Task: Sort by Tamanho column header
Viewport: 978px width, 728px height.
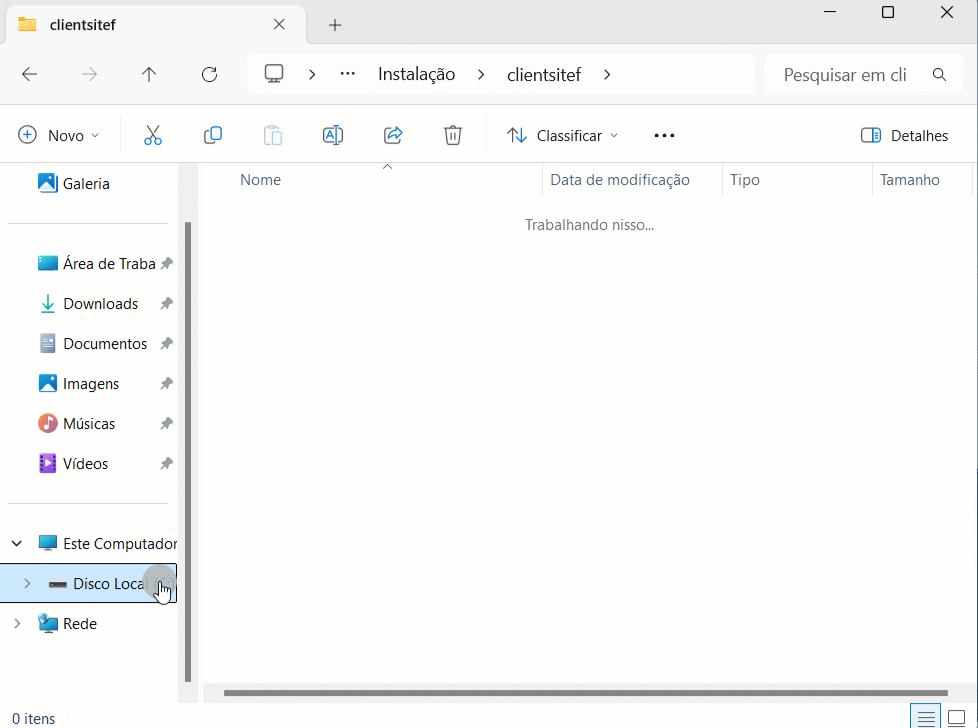Action: (909, 180)
